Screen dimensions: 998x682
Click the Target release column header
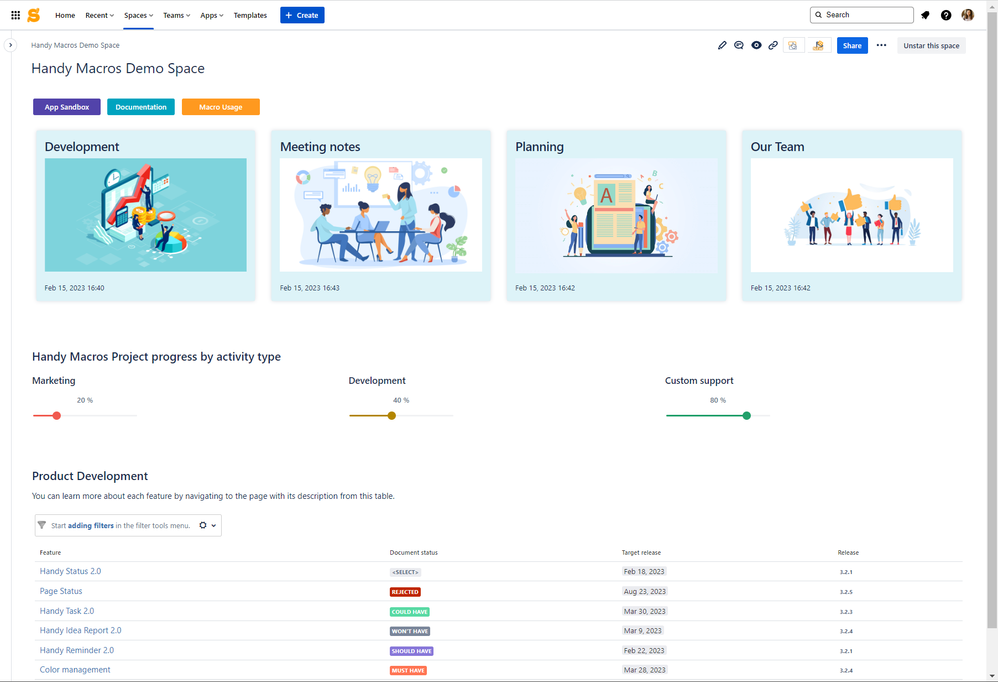tap(642, 552)
